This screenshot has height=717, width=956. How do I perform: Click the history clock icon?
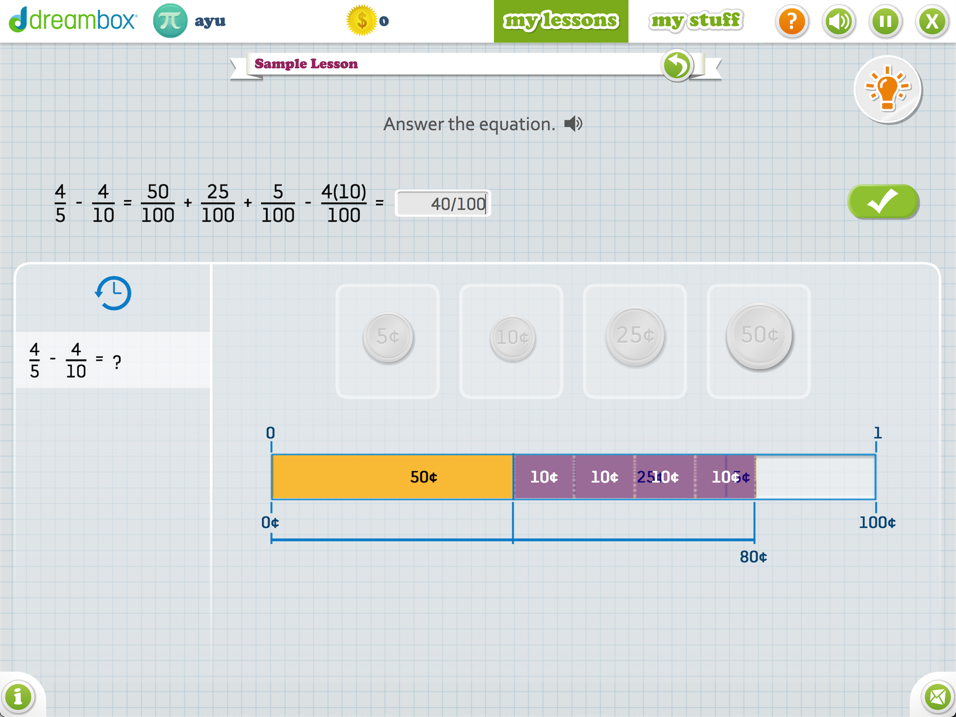[113, 293]
